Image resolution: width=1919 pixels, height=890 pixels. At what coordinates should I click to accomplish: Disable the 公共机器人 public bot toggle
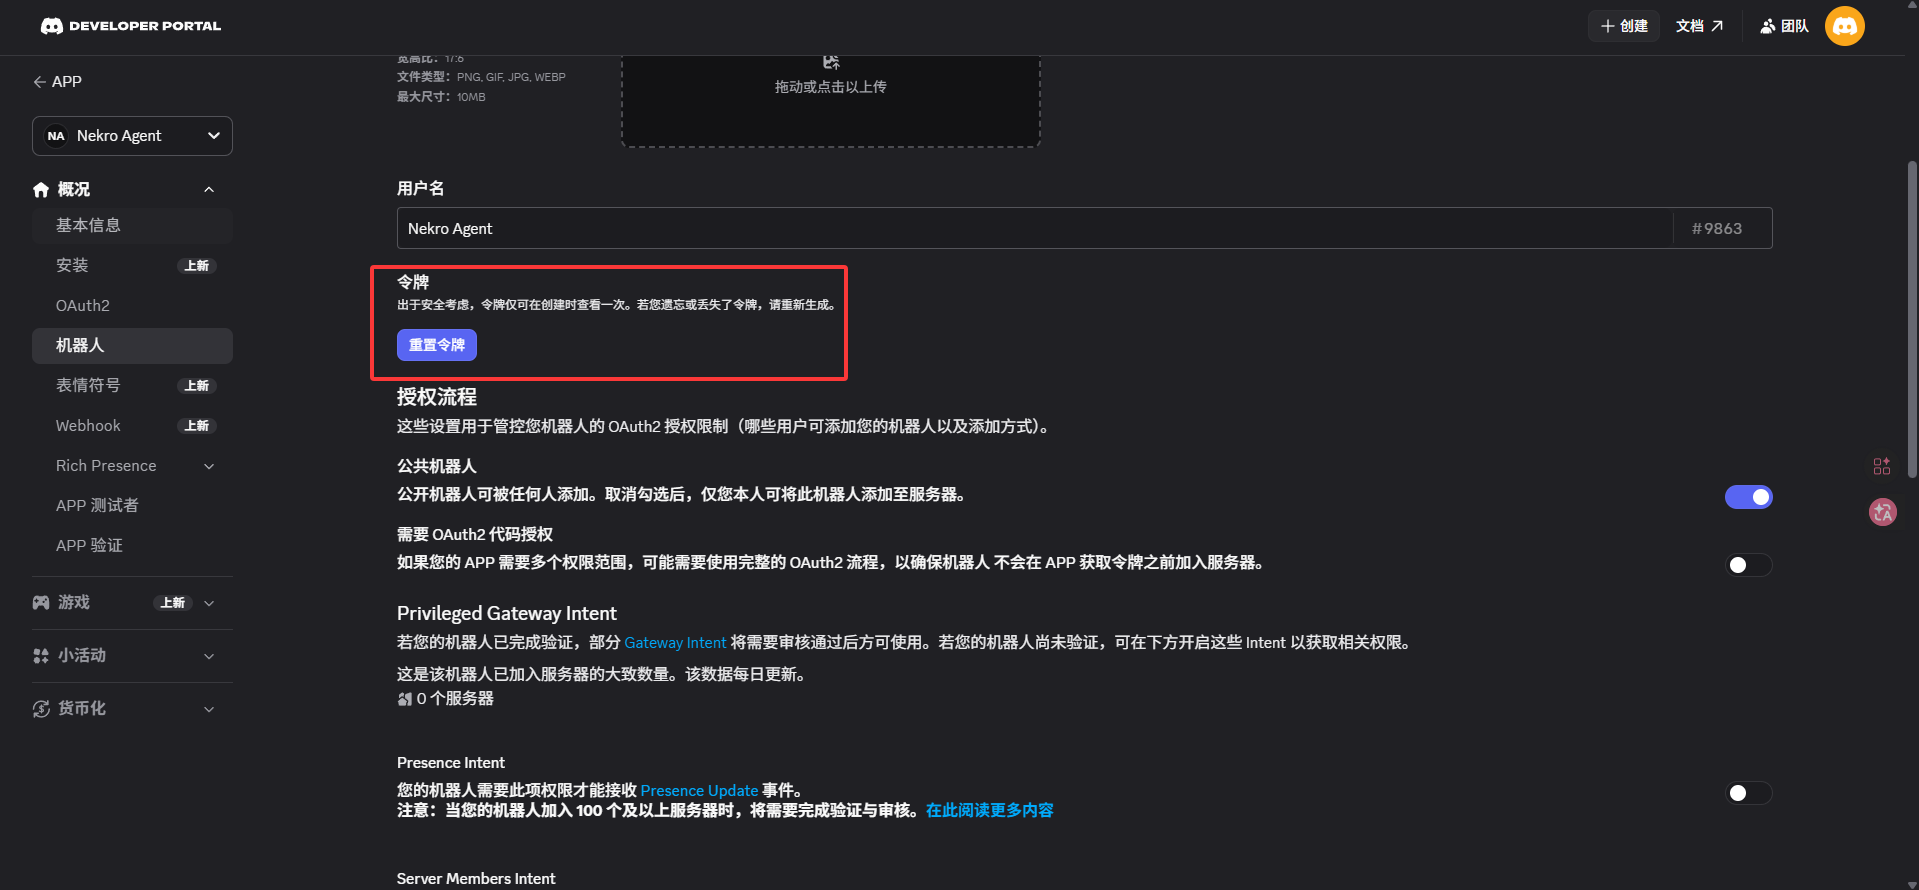tap(1748, 497)
